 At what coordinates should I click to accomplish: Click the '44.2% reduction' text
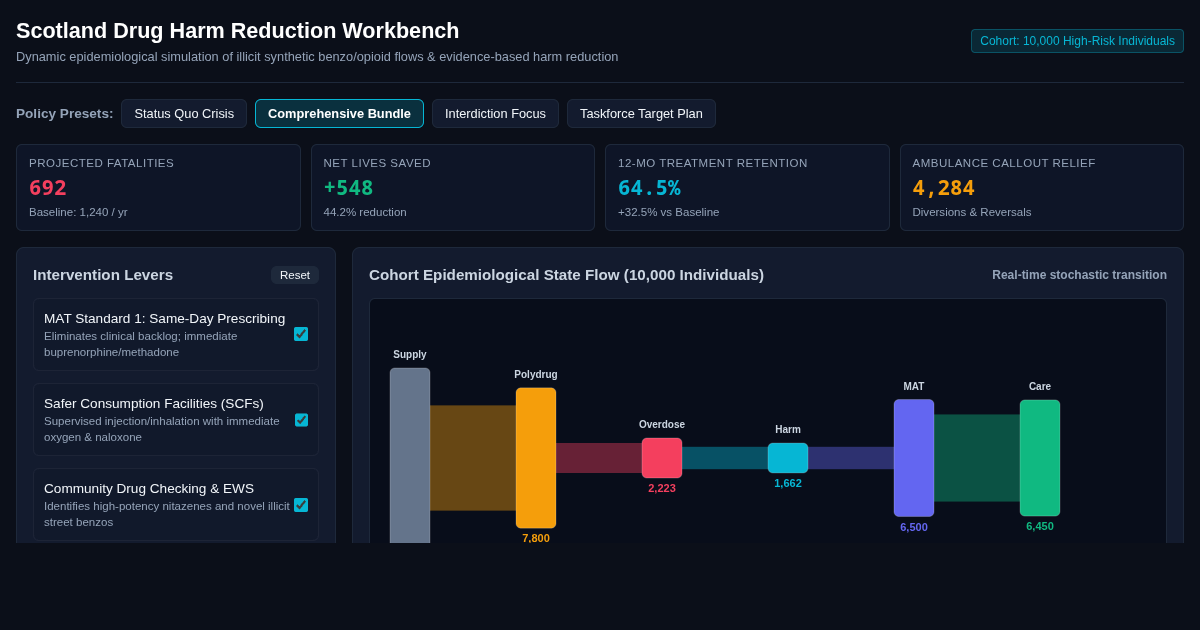(x=365, y=212)
